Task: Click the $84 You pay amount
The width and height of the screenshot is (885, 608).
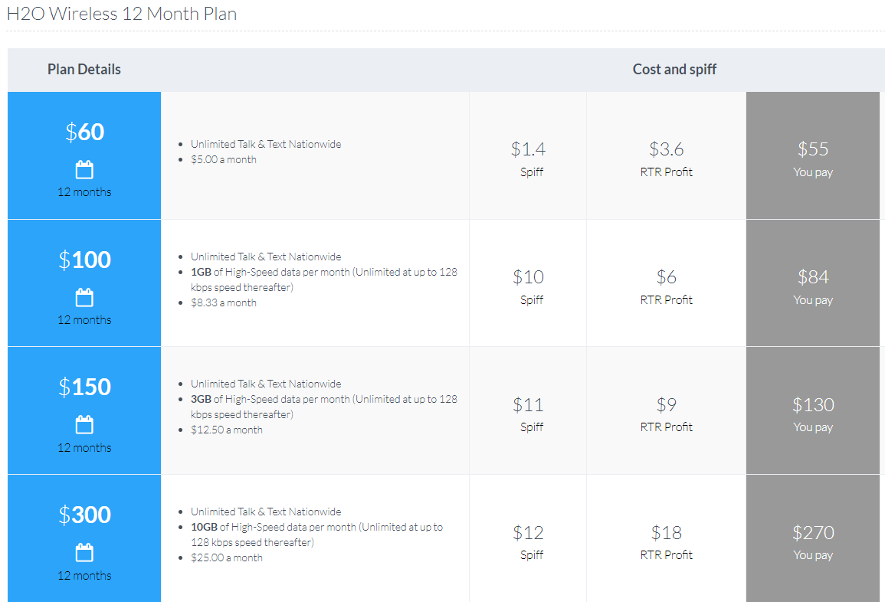Action: pyautogui.click(x=813, y=277)
